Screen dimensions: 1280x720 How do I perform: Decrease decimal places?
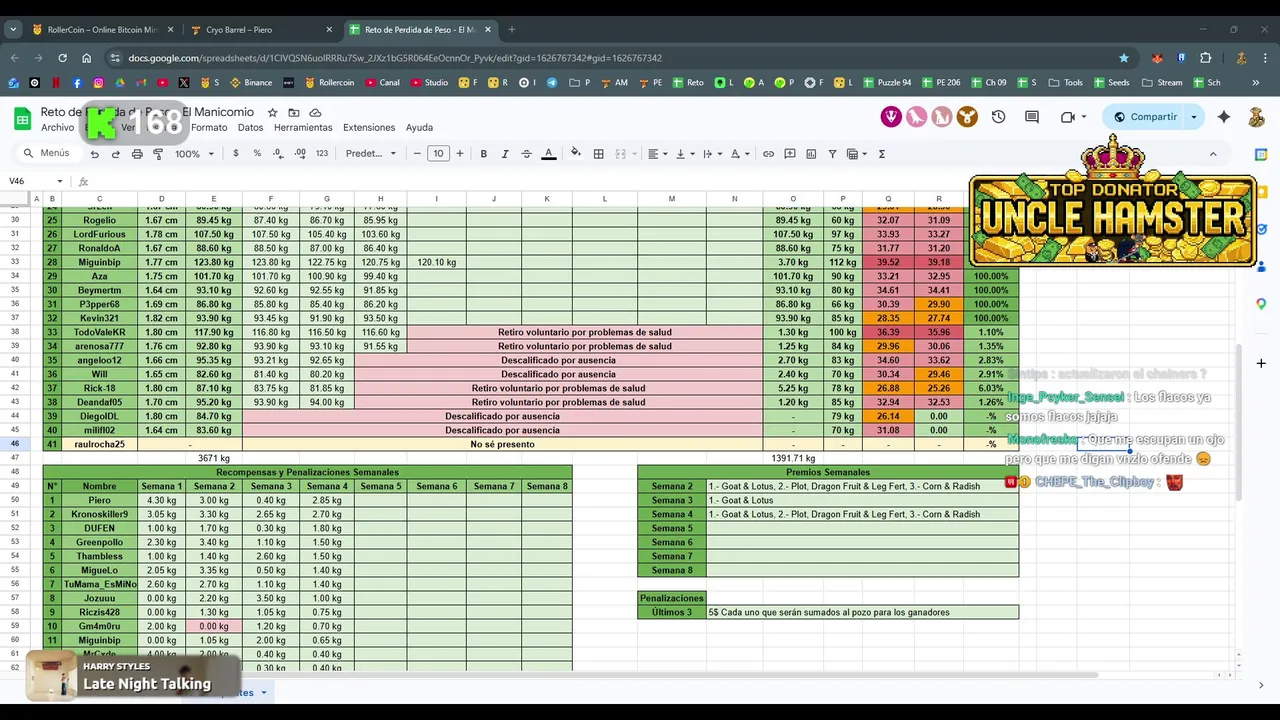279,154
